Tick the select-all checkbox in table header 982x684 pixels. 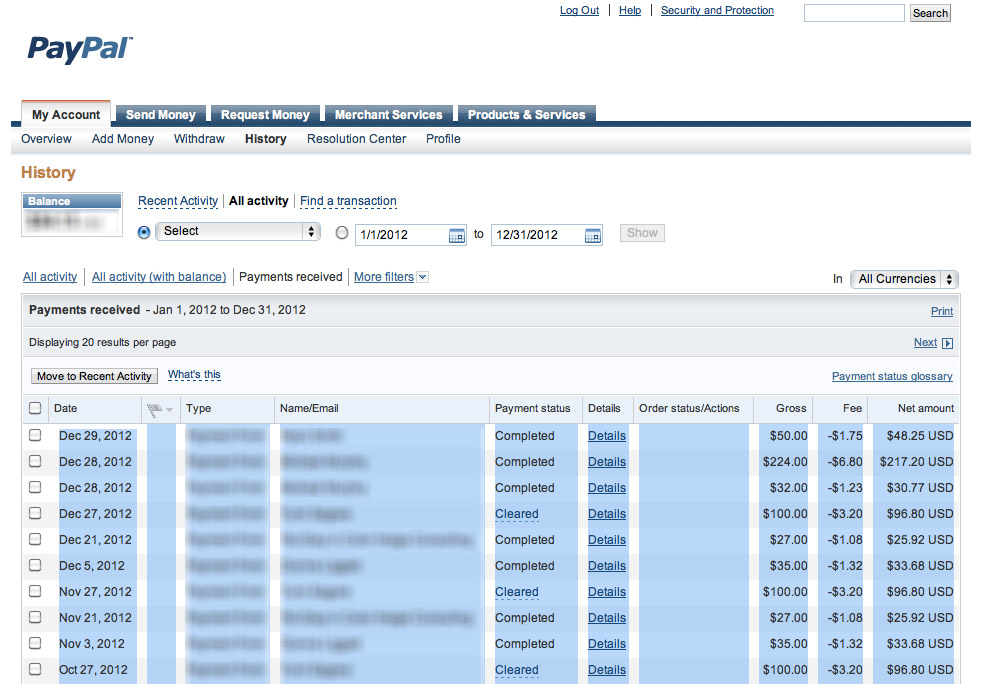[35, 408]
